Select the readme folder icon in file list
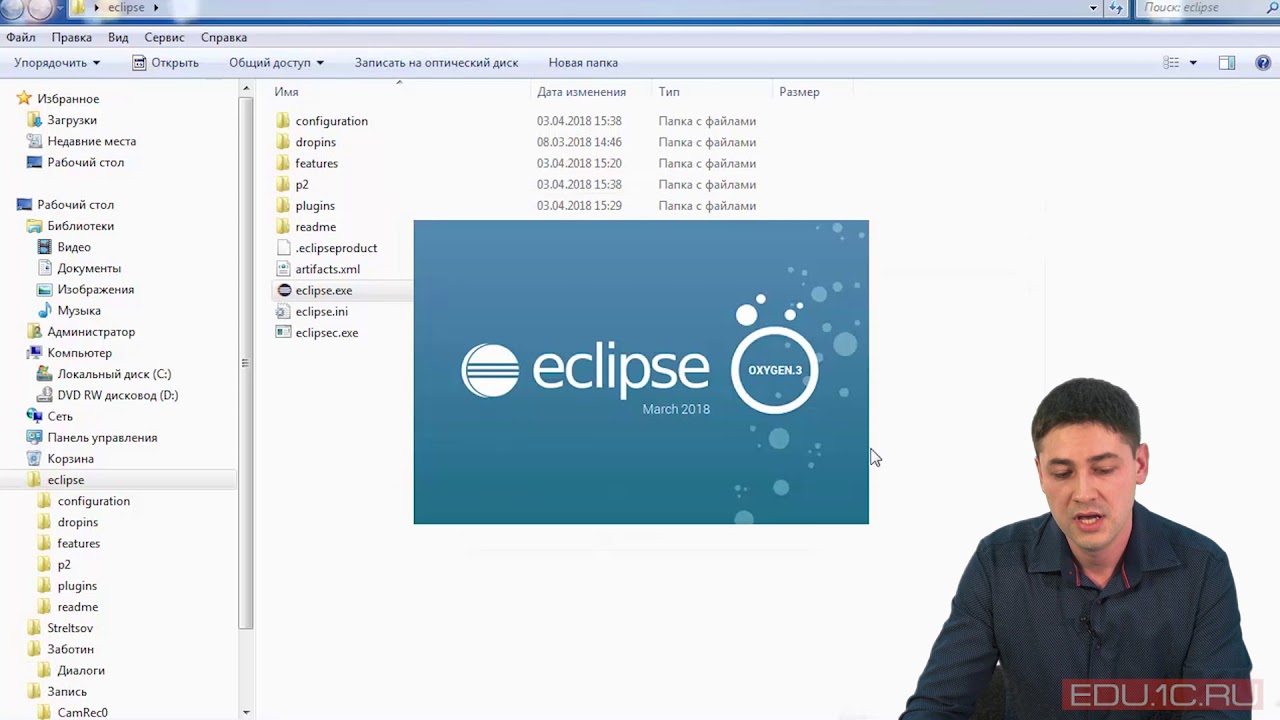1280x720 pixels. [284, 227]
